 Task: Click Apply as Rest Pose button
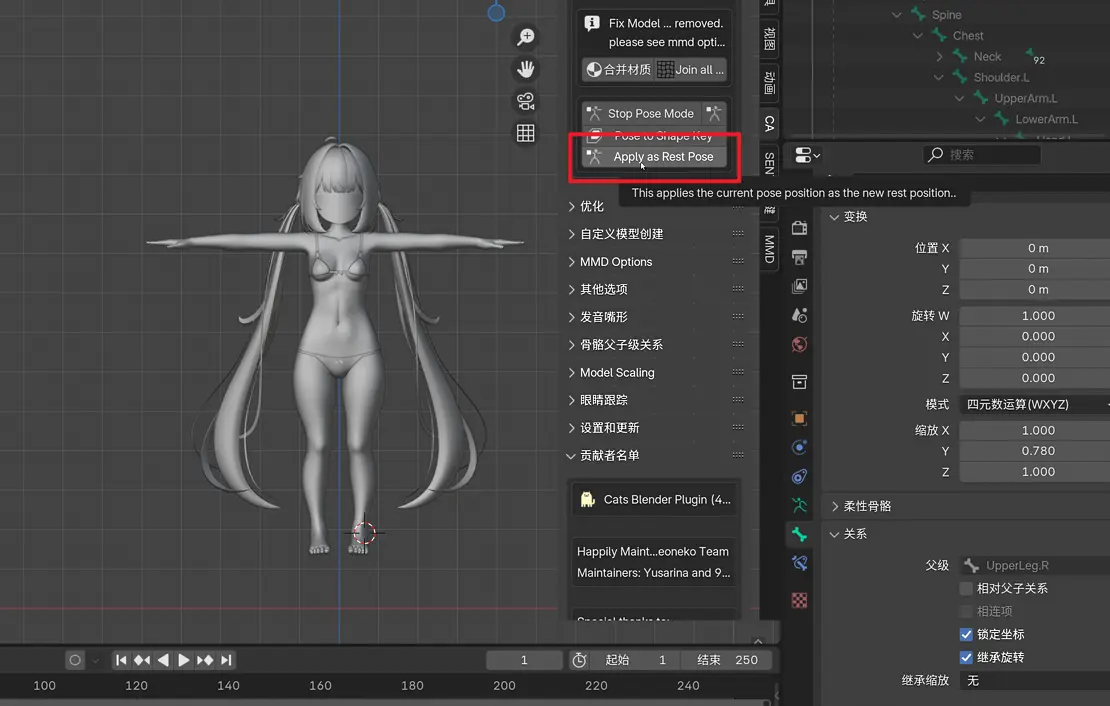[x=654, y=156]
